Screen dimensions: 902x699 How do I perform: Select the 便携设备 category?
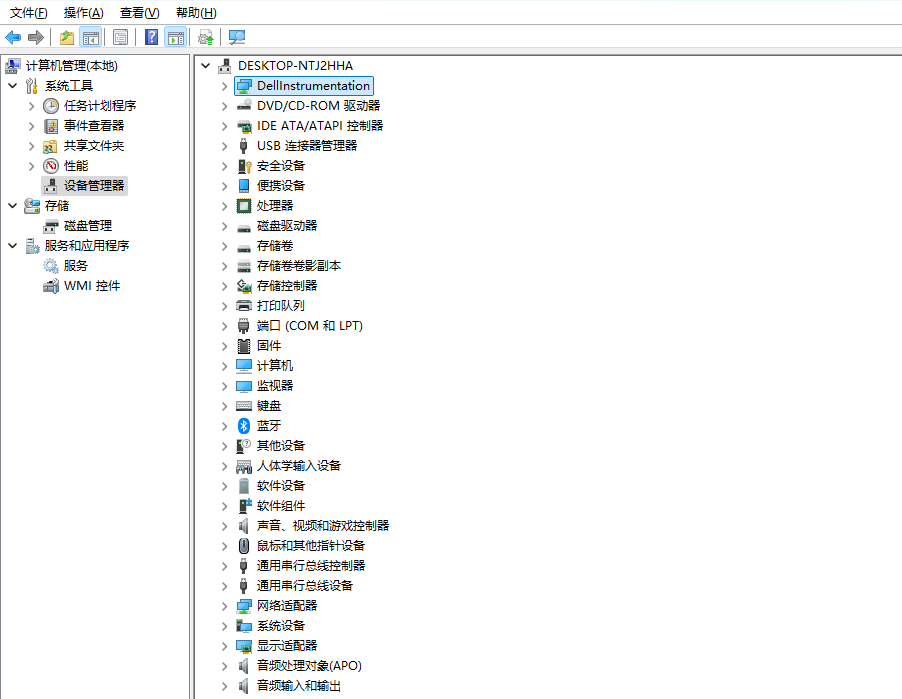click(281, 186)
